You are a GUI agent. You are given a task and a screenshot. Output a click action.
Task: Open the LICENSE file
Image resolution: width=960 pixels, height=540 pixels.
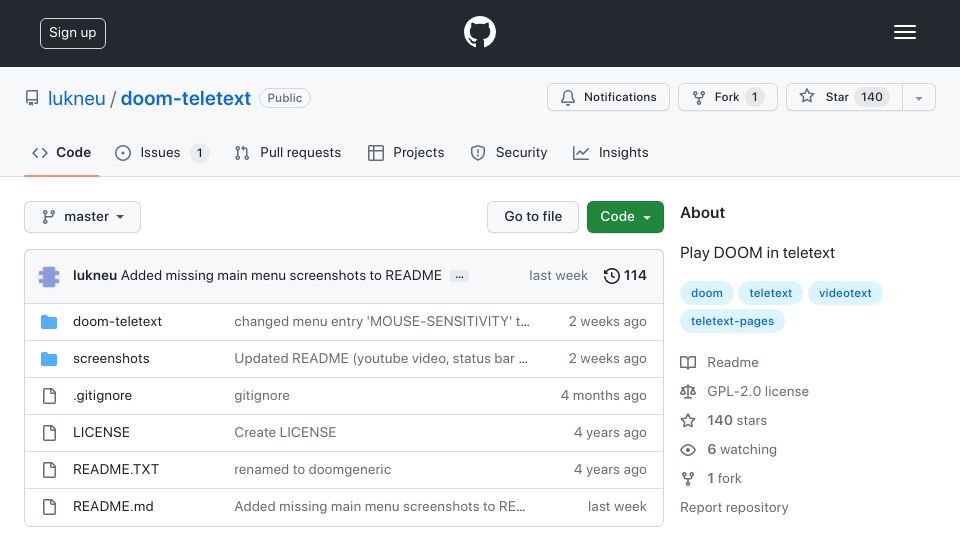(x=101, y=432)
